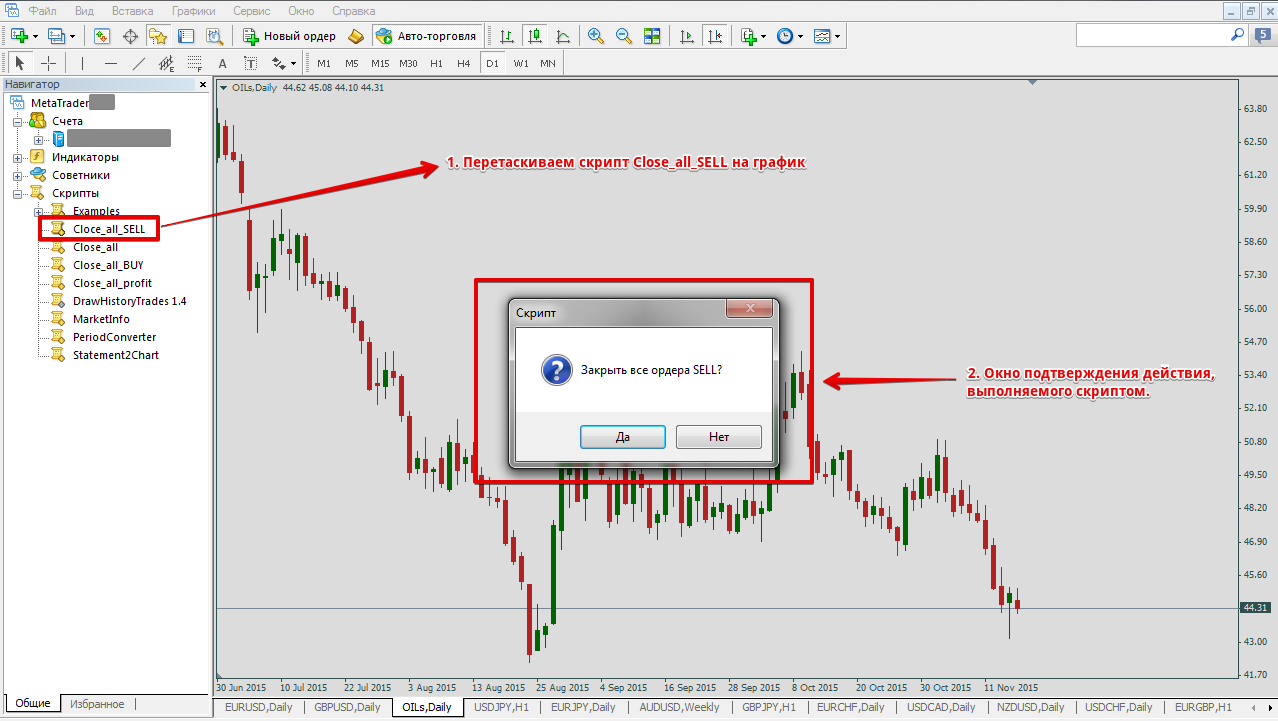Open the Графики menu
This screenshot has height=721, width=1278.
point(193,10)
